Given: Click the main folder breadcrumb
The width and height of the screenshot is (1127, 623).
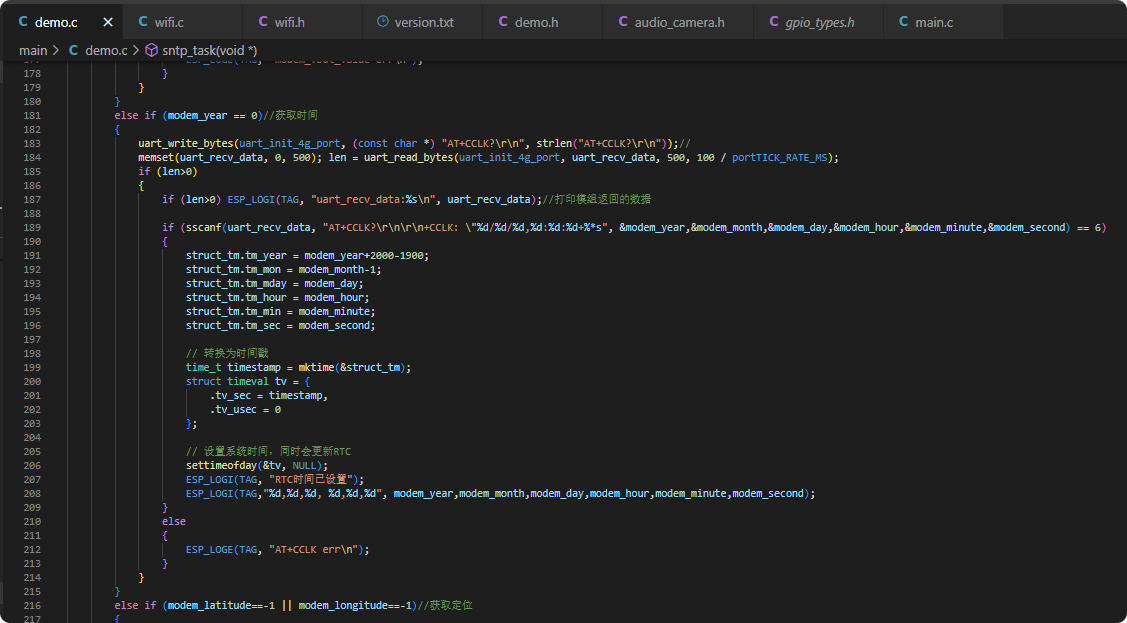Looking at the screenshot, I should point(33,50).
